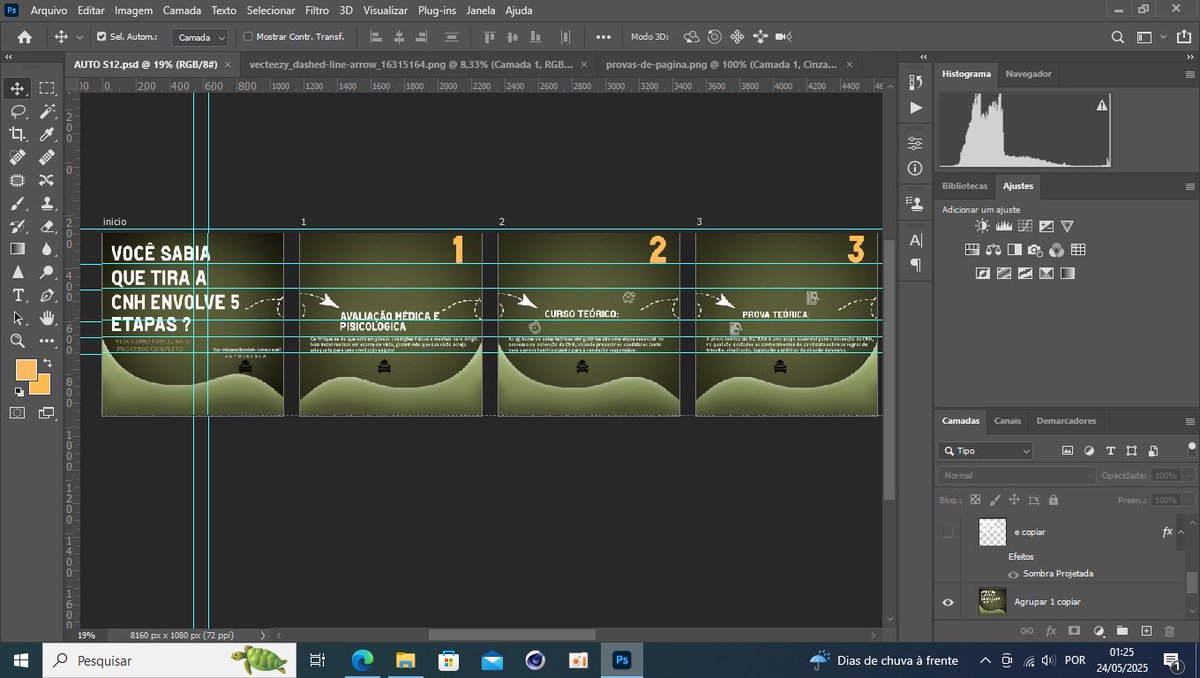Add a Levels adjustment

1002,226
